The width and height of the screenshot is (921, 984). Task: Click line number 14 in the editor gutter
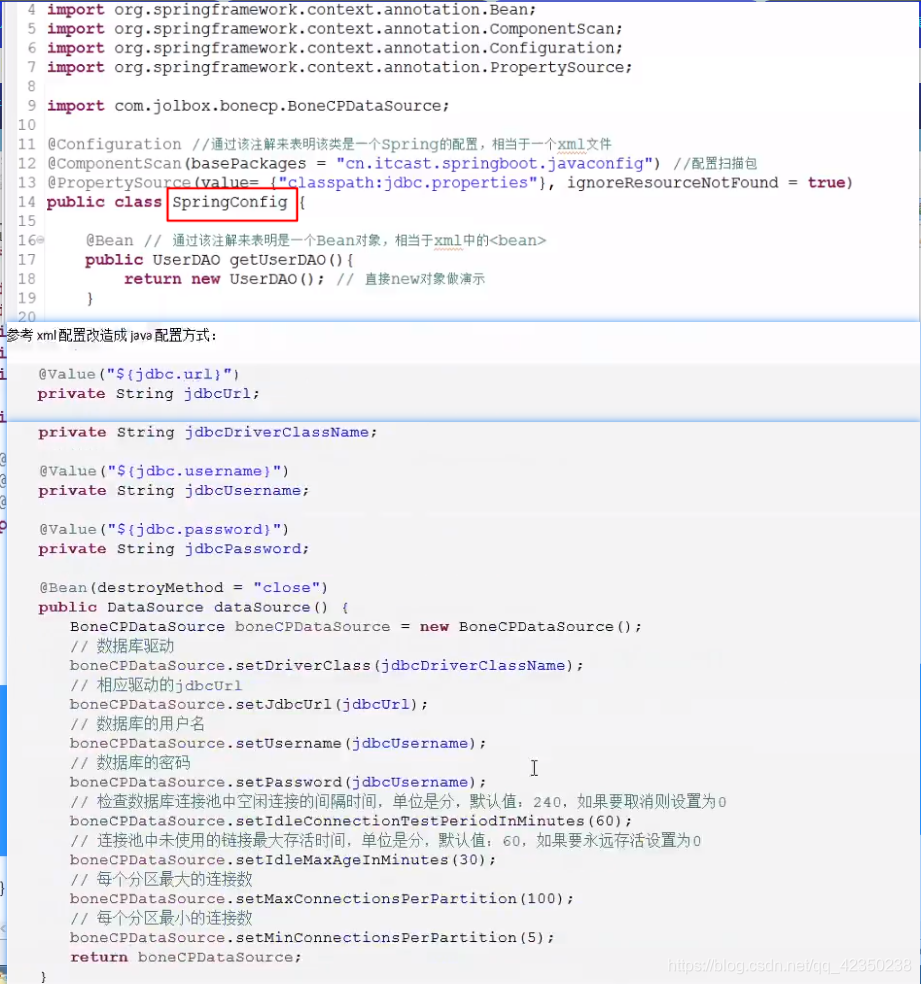pyautogui.click(x=25, y=202)
